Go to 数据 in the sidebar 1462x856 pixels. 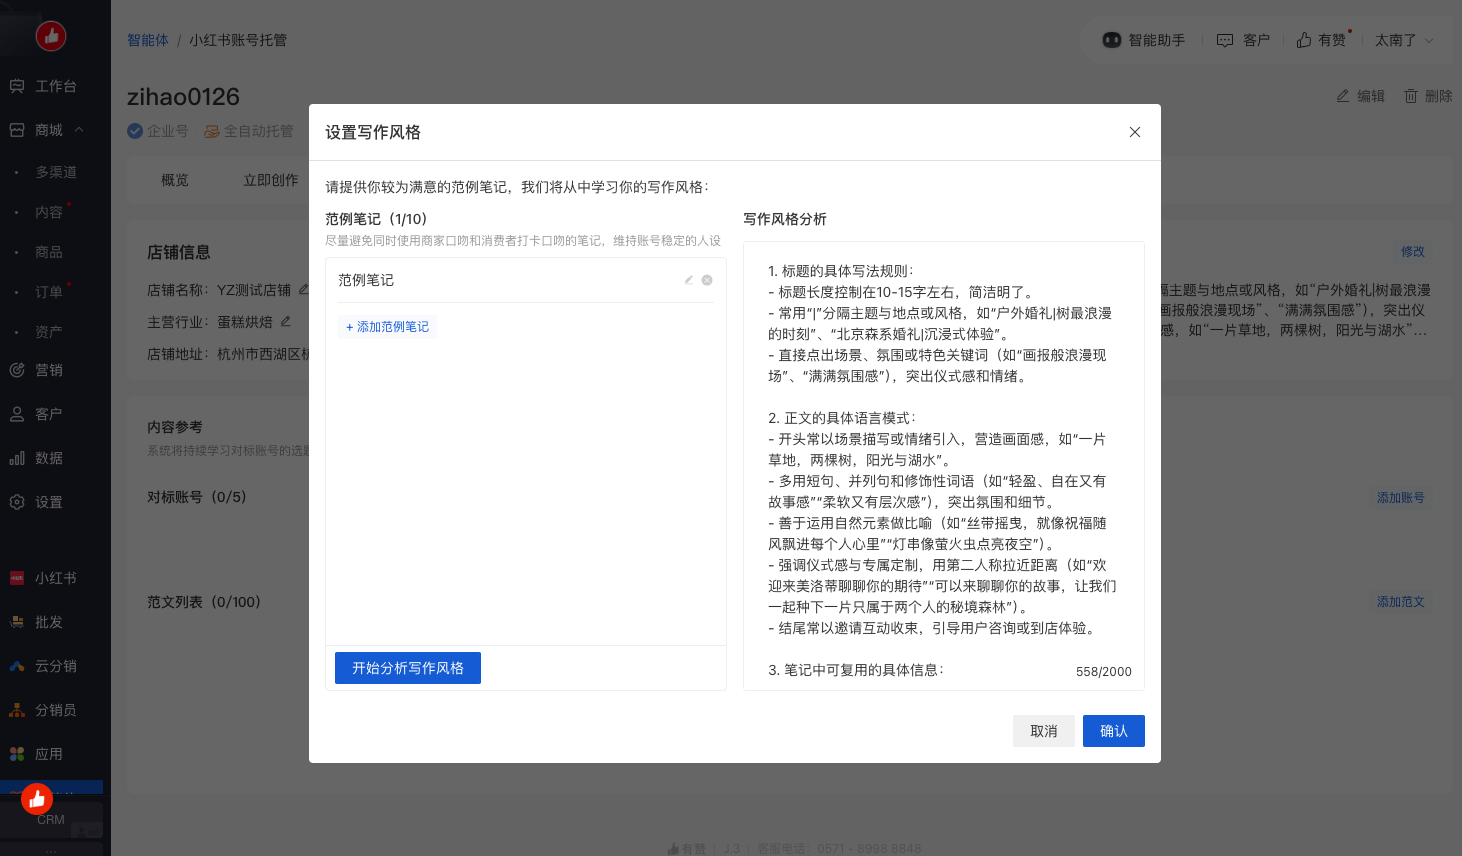pyautogui.click(x=48, y=458)
